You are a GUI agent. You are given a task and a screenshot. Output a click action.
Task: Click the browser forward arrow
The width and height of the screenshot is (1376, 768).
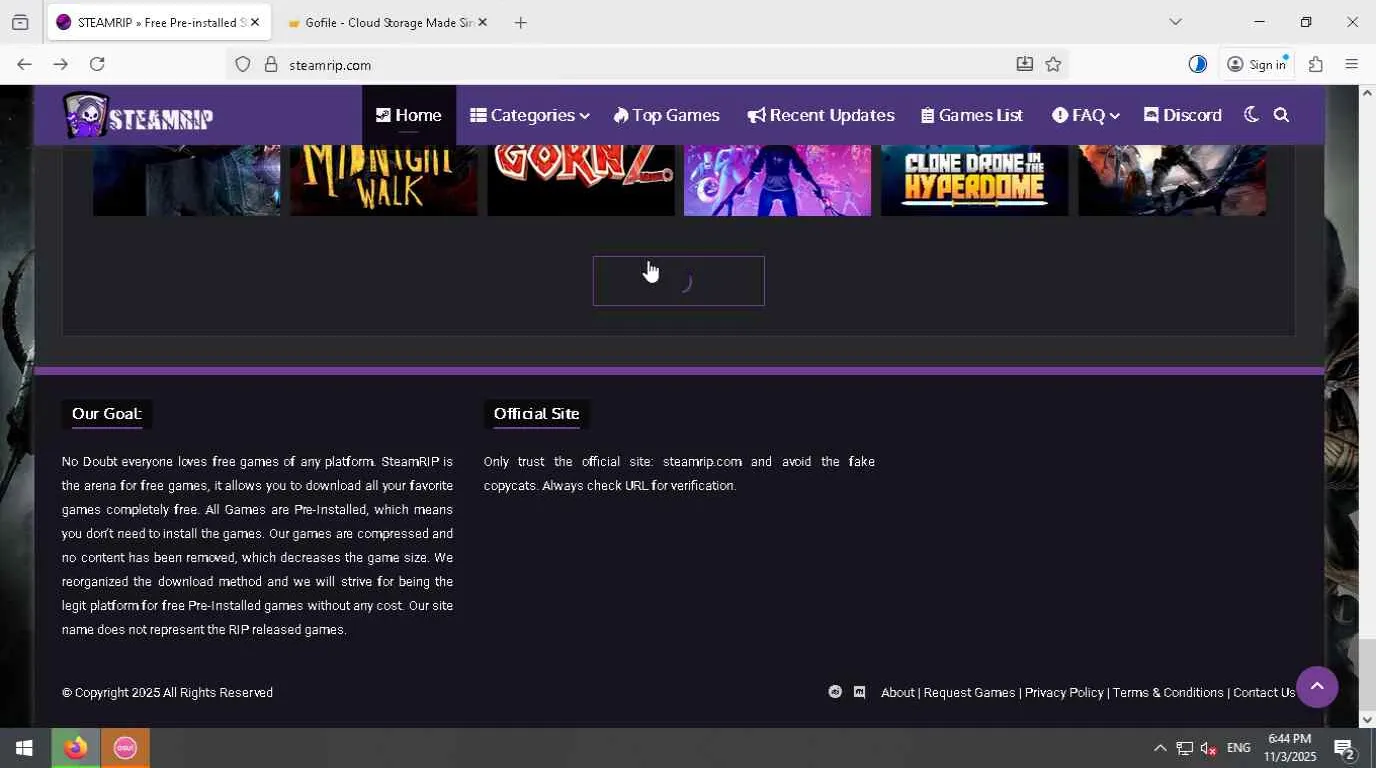pyautogui.click(x=61, y=64)
